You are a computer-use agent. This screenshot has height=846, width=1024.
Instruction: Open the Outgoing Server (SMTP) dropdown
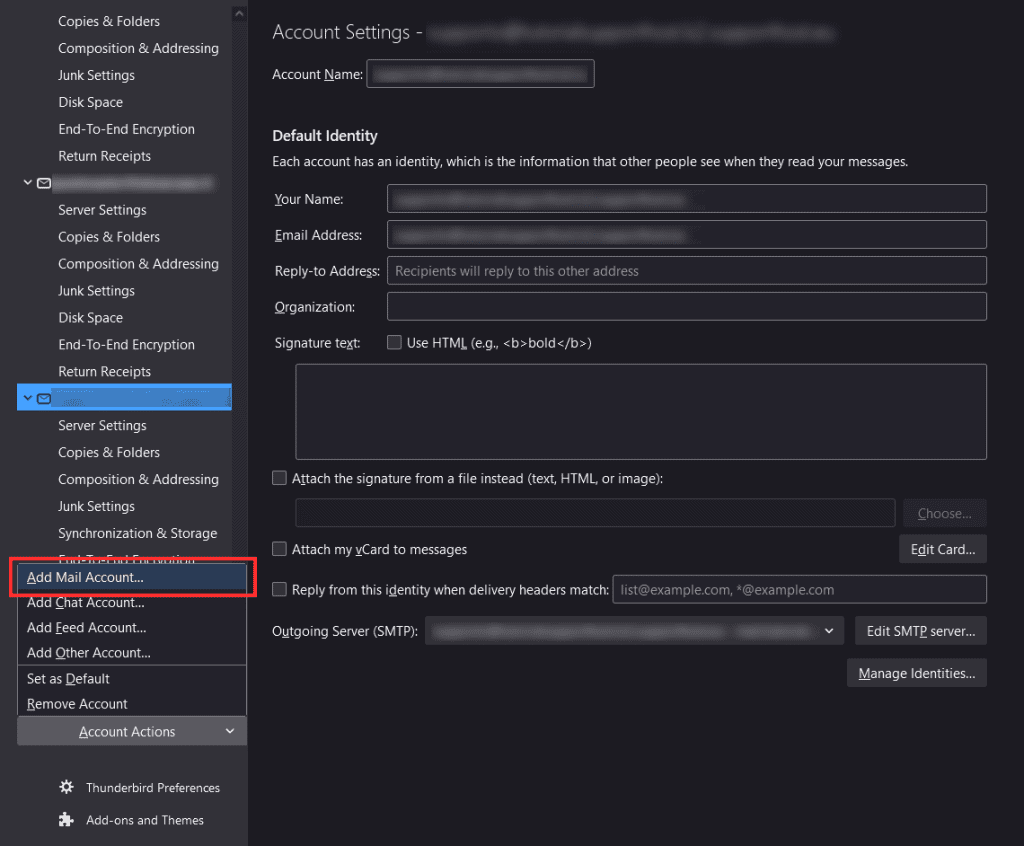point(634,631)
